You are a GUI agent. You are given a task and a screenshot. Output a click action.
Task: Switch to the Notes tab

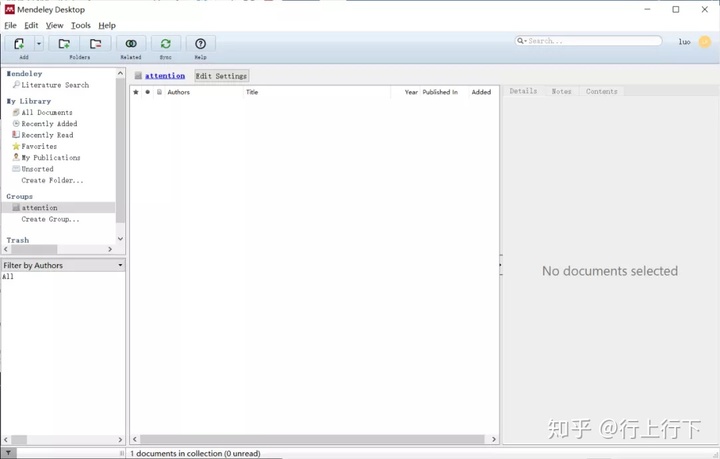point(561,91)
